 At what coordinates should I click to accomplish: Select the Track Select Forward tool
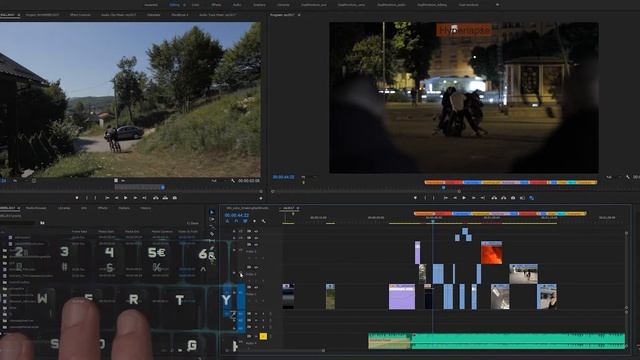[x=212, y=219]
